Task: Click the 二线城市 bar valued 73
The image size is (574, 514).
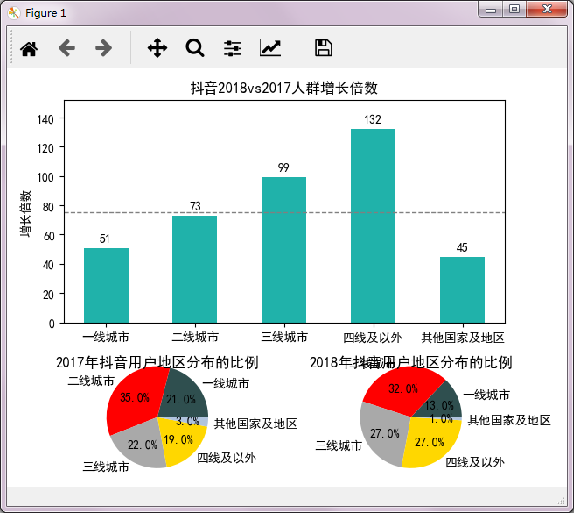Action: (x=194, y=270)
